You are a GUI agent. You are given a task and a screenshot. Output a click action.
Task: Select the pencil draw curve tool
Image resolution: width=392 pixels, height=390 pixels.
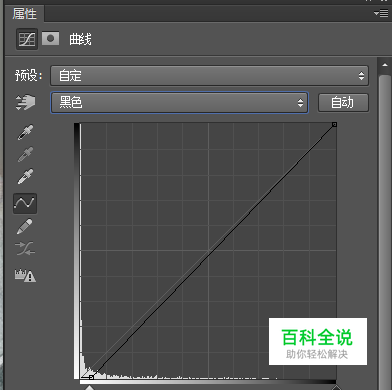point(25,226)
